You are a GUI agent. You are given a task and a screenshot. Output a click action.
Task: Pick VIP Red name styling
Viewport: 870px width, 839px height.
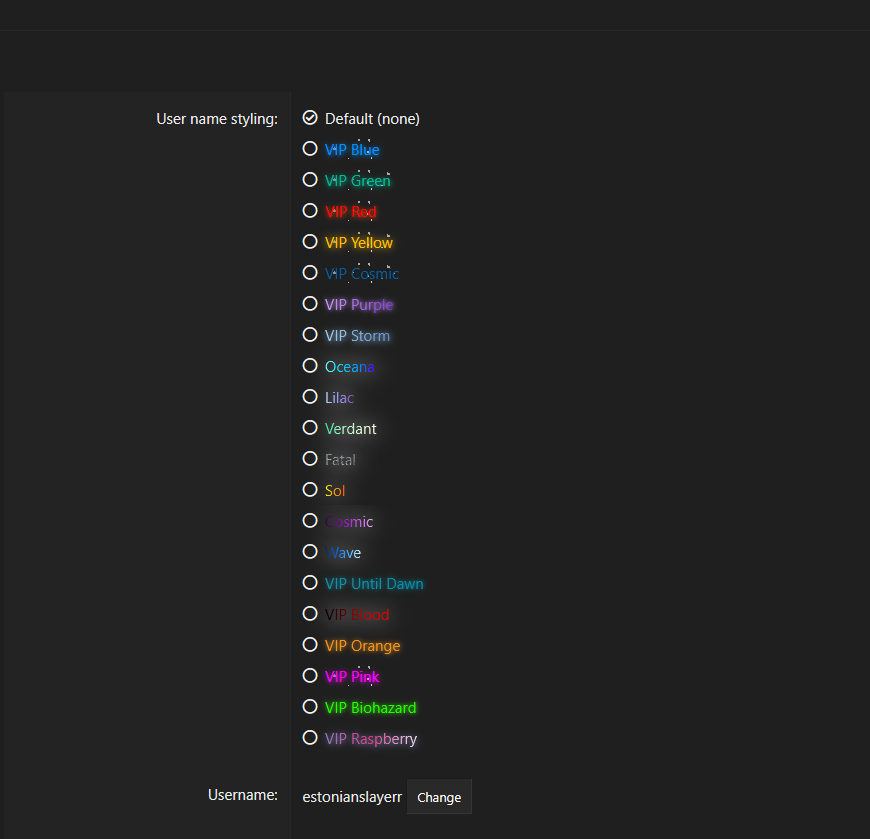310,211
